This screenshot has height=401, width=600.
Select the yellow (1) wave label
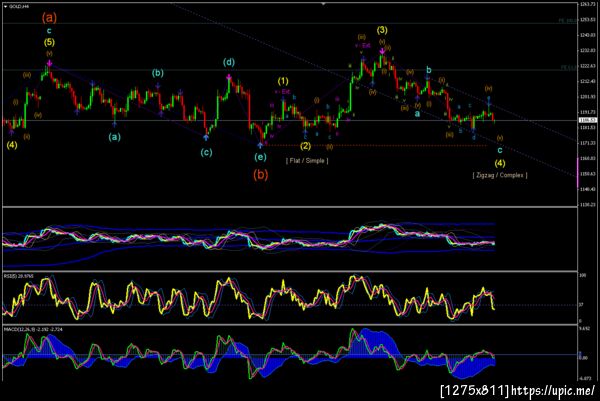(x=283, y=81)
